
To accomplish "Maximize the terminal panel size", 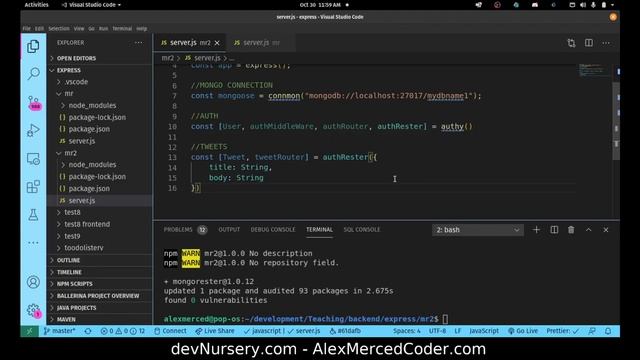I will point(589,230).
